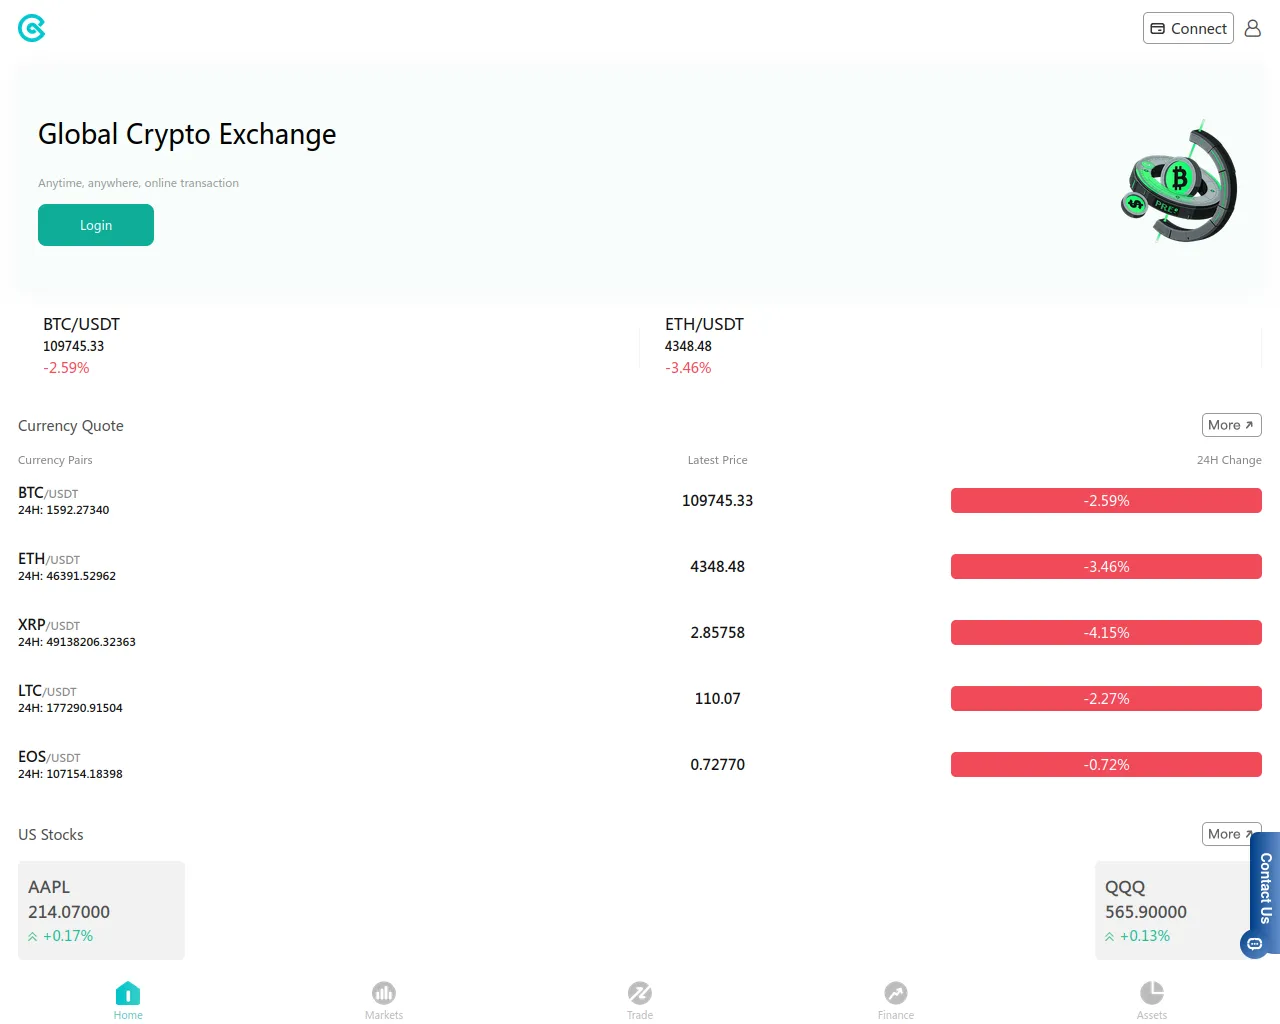Select the LTC/USDT currency pair row
This screenshot has width=1280, height=1024.
tap(640, 699)
